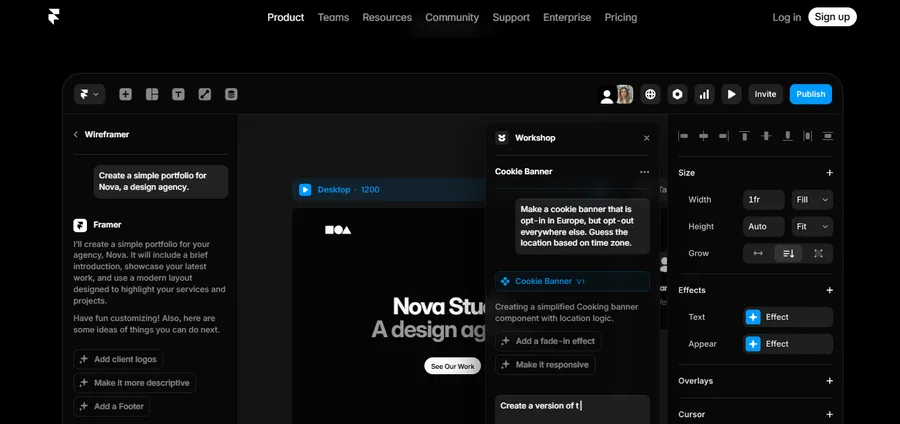Screen dimensions: 900x424
Task: Click the plus next to Size
Action: (829, 173)
